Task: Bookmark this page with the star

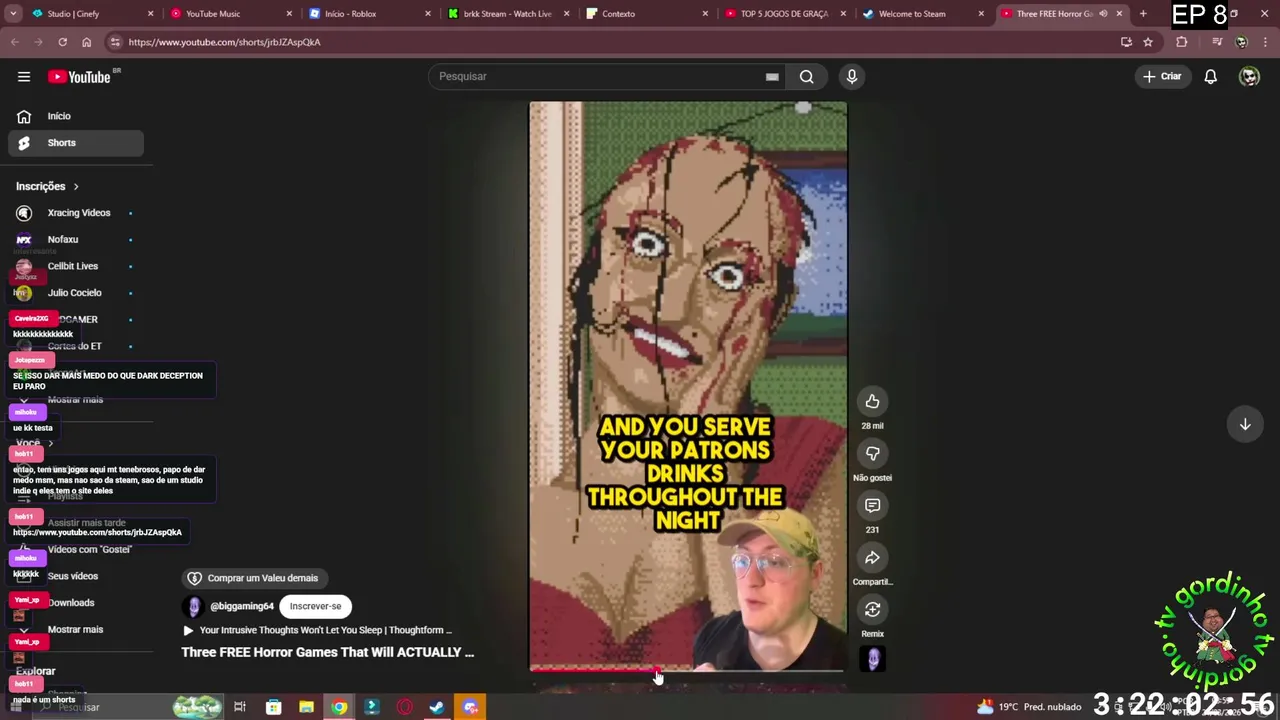Action: (1148, 42)
